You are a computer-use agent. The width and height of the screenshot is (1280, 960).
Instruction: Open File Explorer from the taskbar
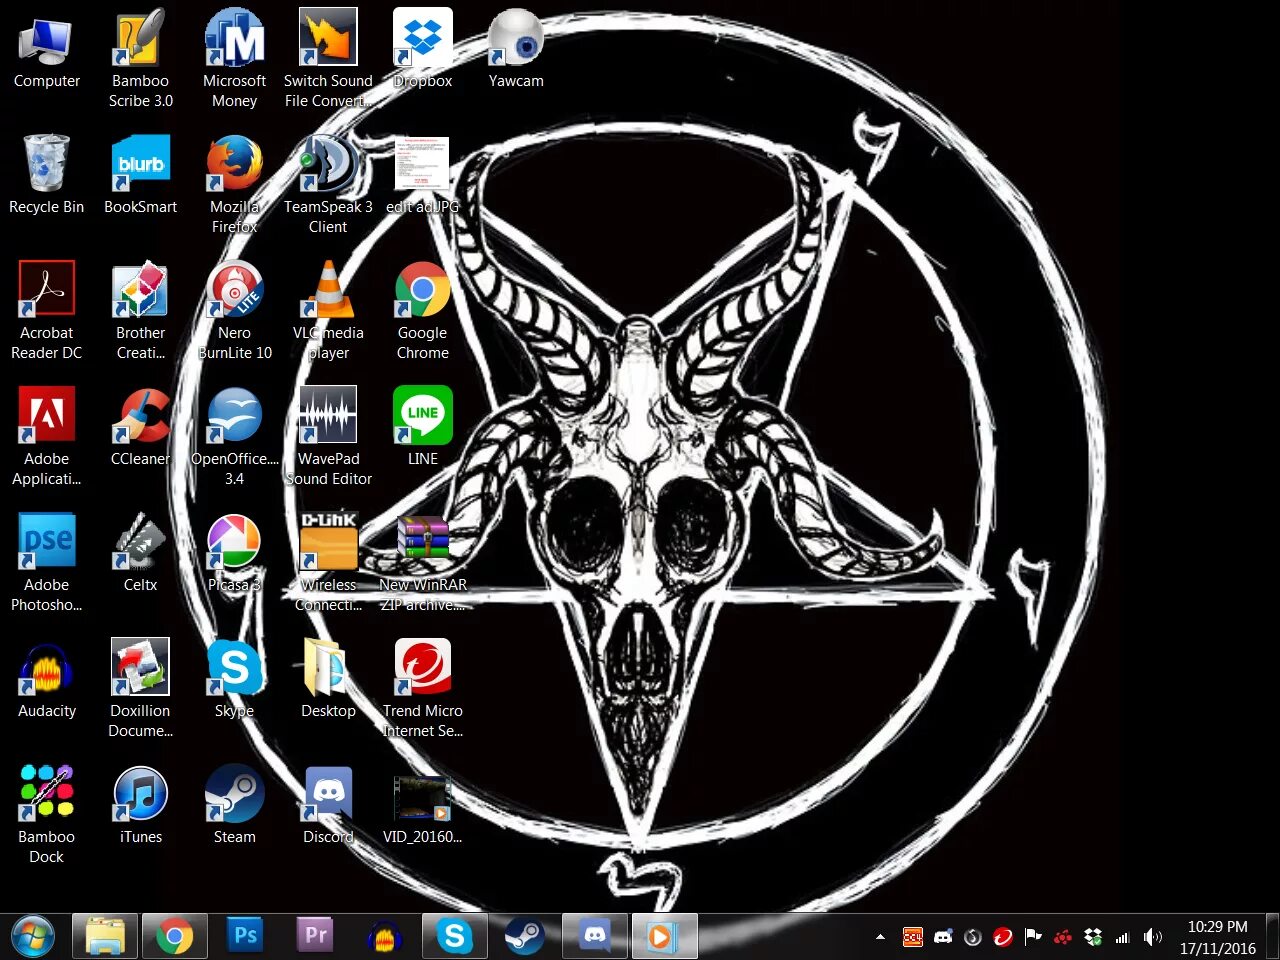click(x=104, y=936)
